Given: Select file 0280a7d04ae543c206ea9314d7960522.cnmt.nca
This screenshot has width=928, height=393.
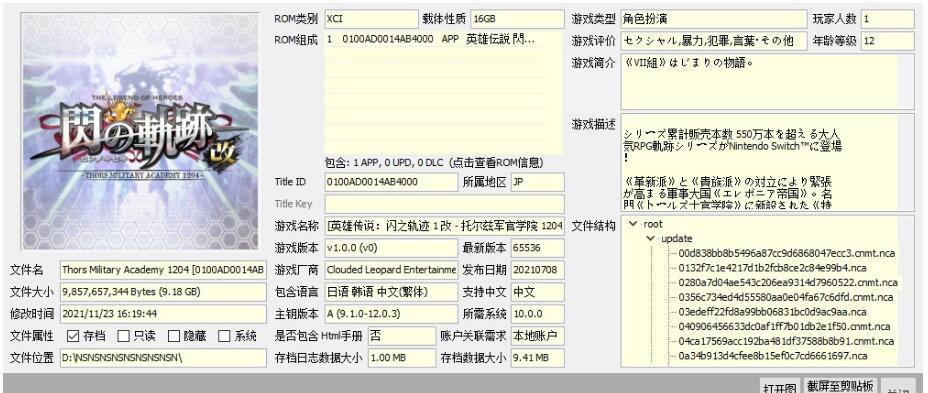Looking at the screenshot, I should click(788, 282).
